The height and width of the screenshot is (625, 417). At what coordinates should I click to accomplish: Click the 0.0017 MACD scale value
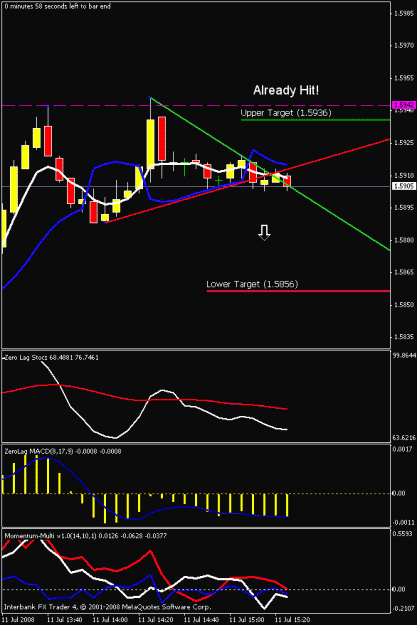click(403, 449)
